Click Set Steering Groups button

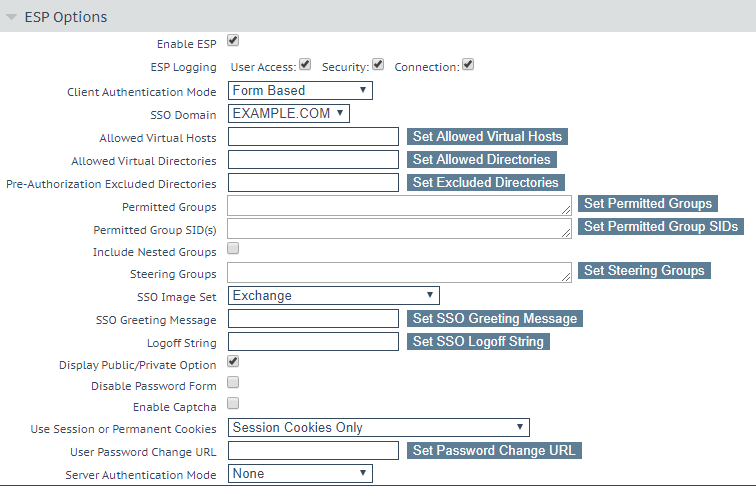click(644, 270)
